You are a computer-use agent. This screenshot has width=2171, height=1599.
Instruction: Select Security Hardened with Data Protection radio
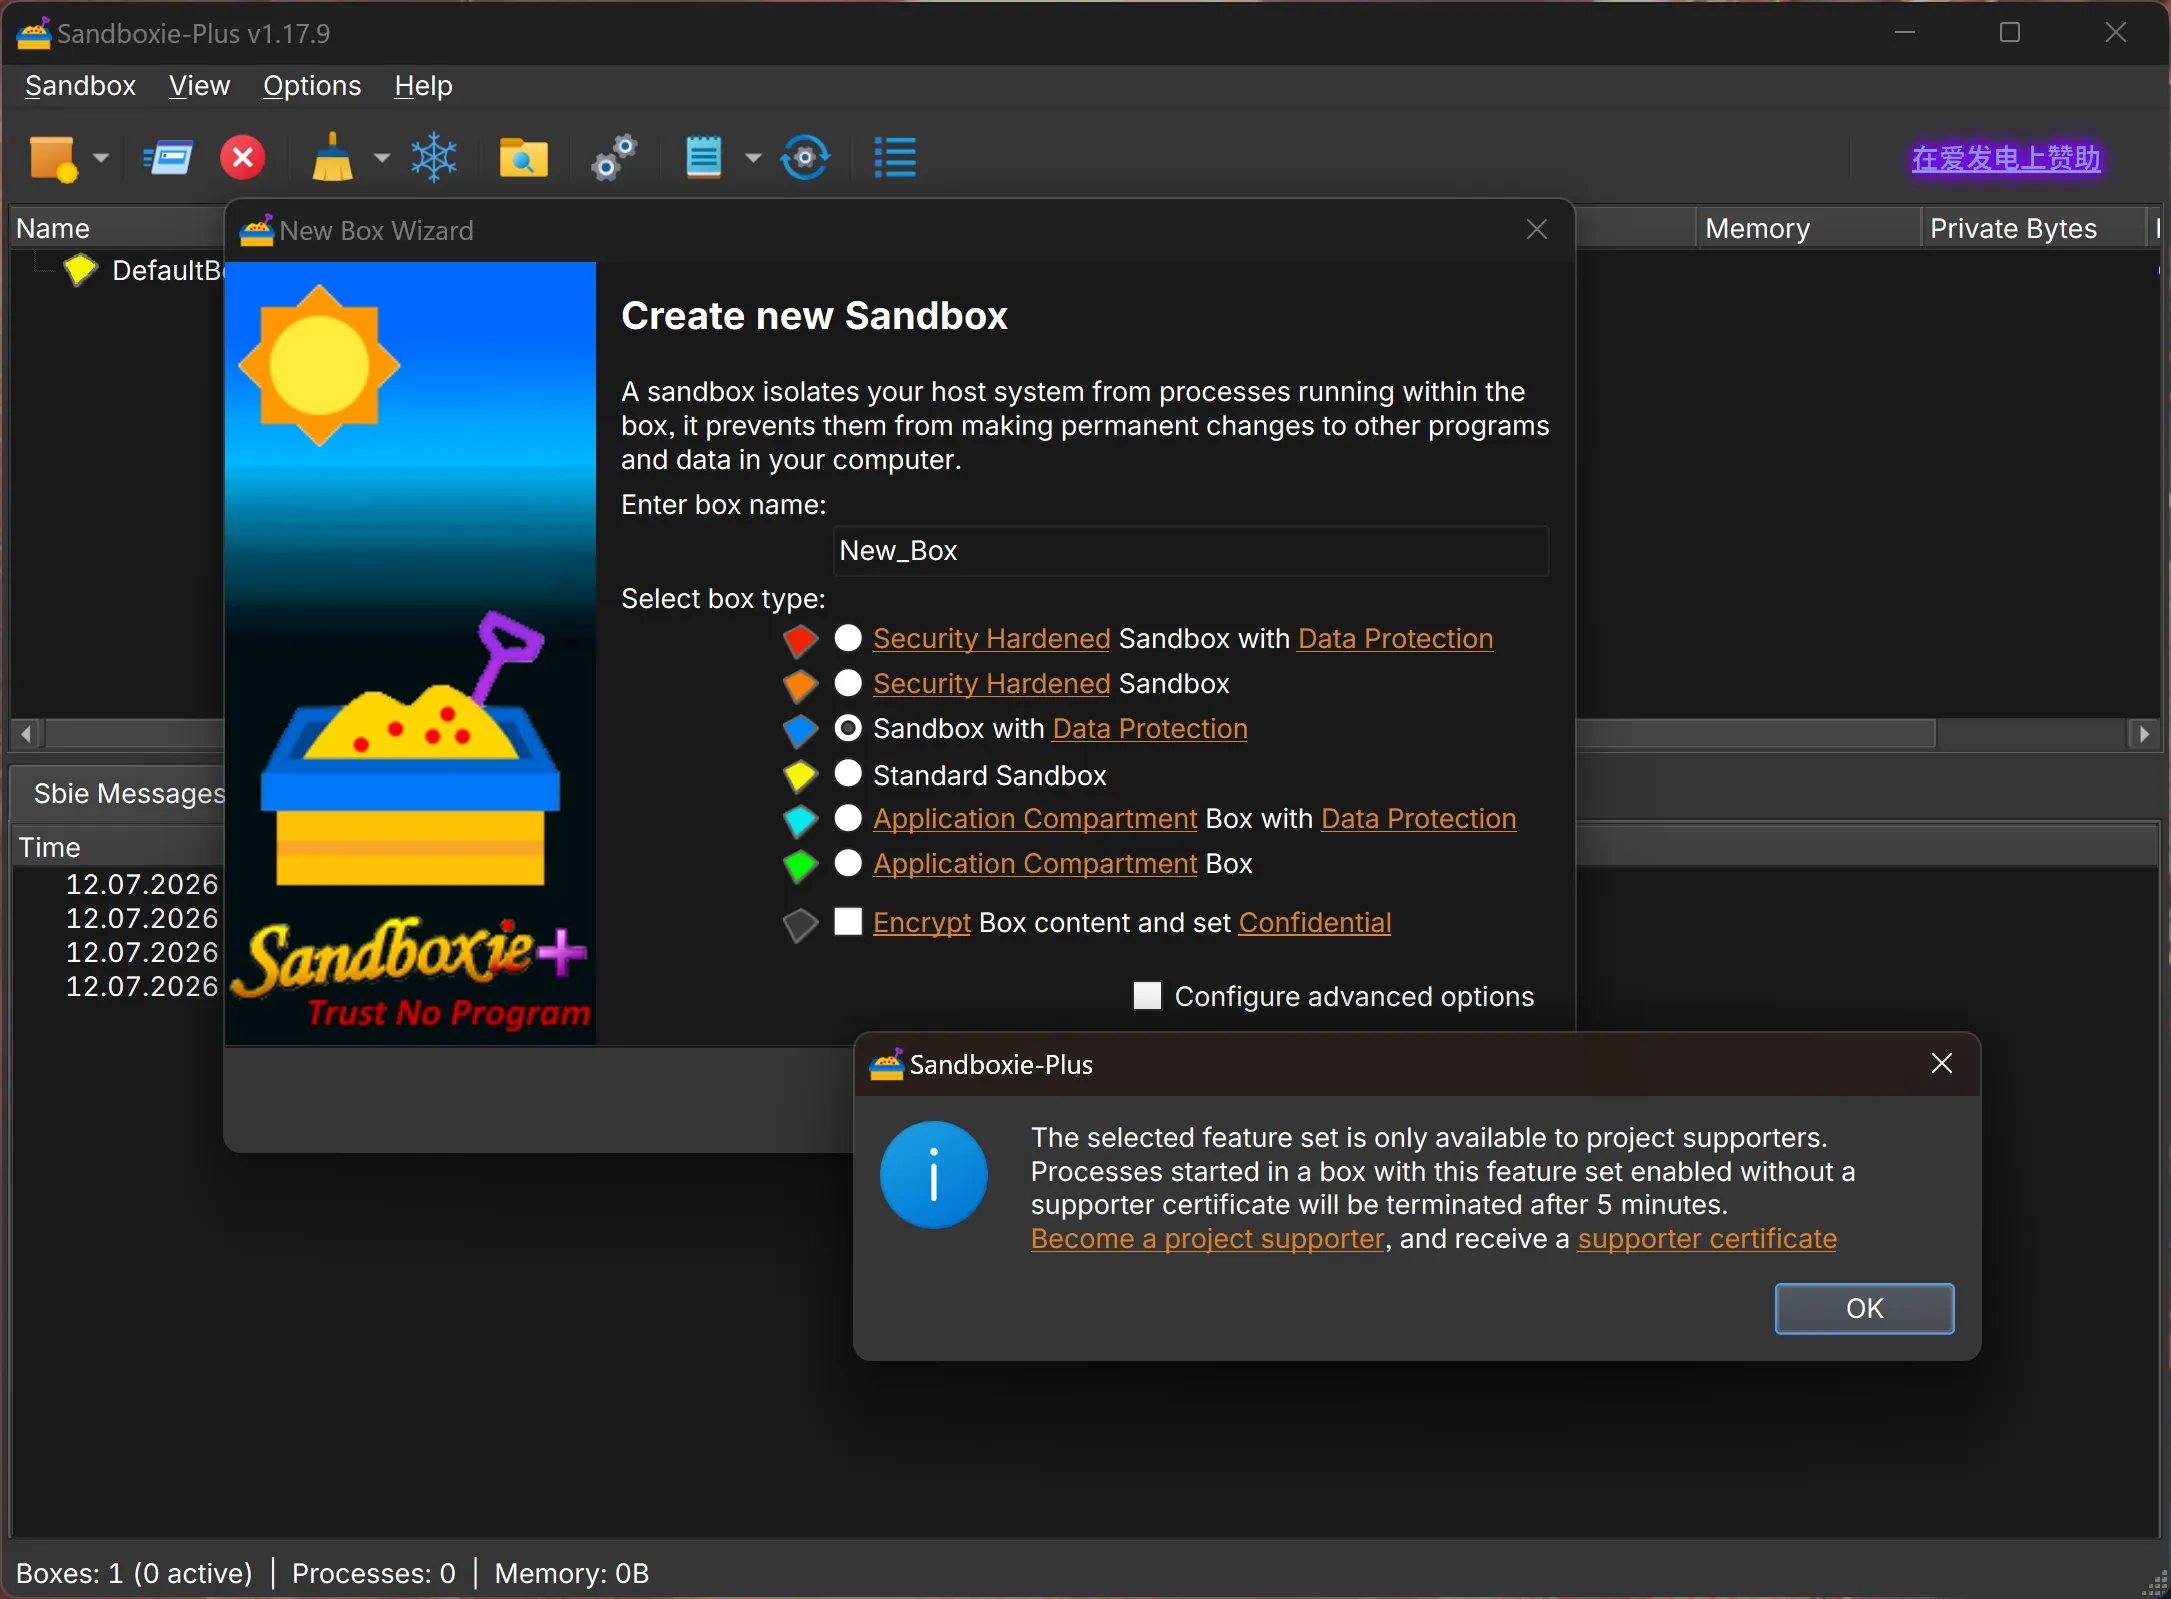848,637
